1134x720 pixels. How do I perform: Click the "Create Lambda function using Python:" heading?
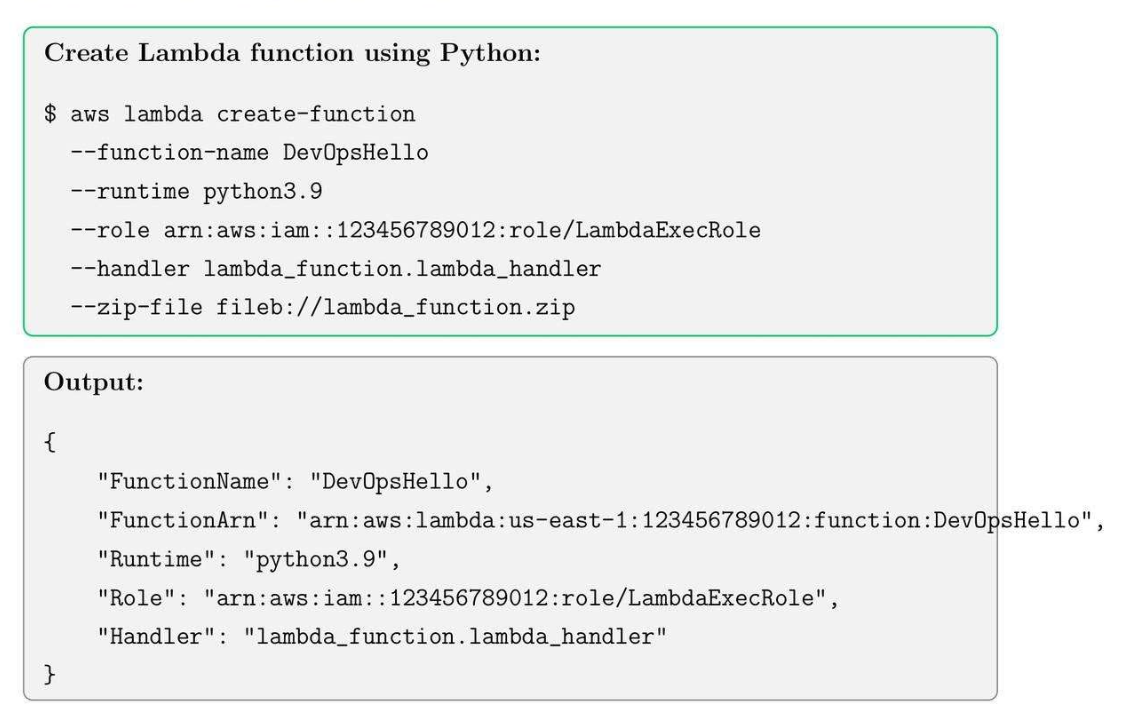click(292, 54)
